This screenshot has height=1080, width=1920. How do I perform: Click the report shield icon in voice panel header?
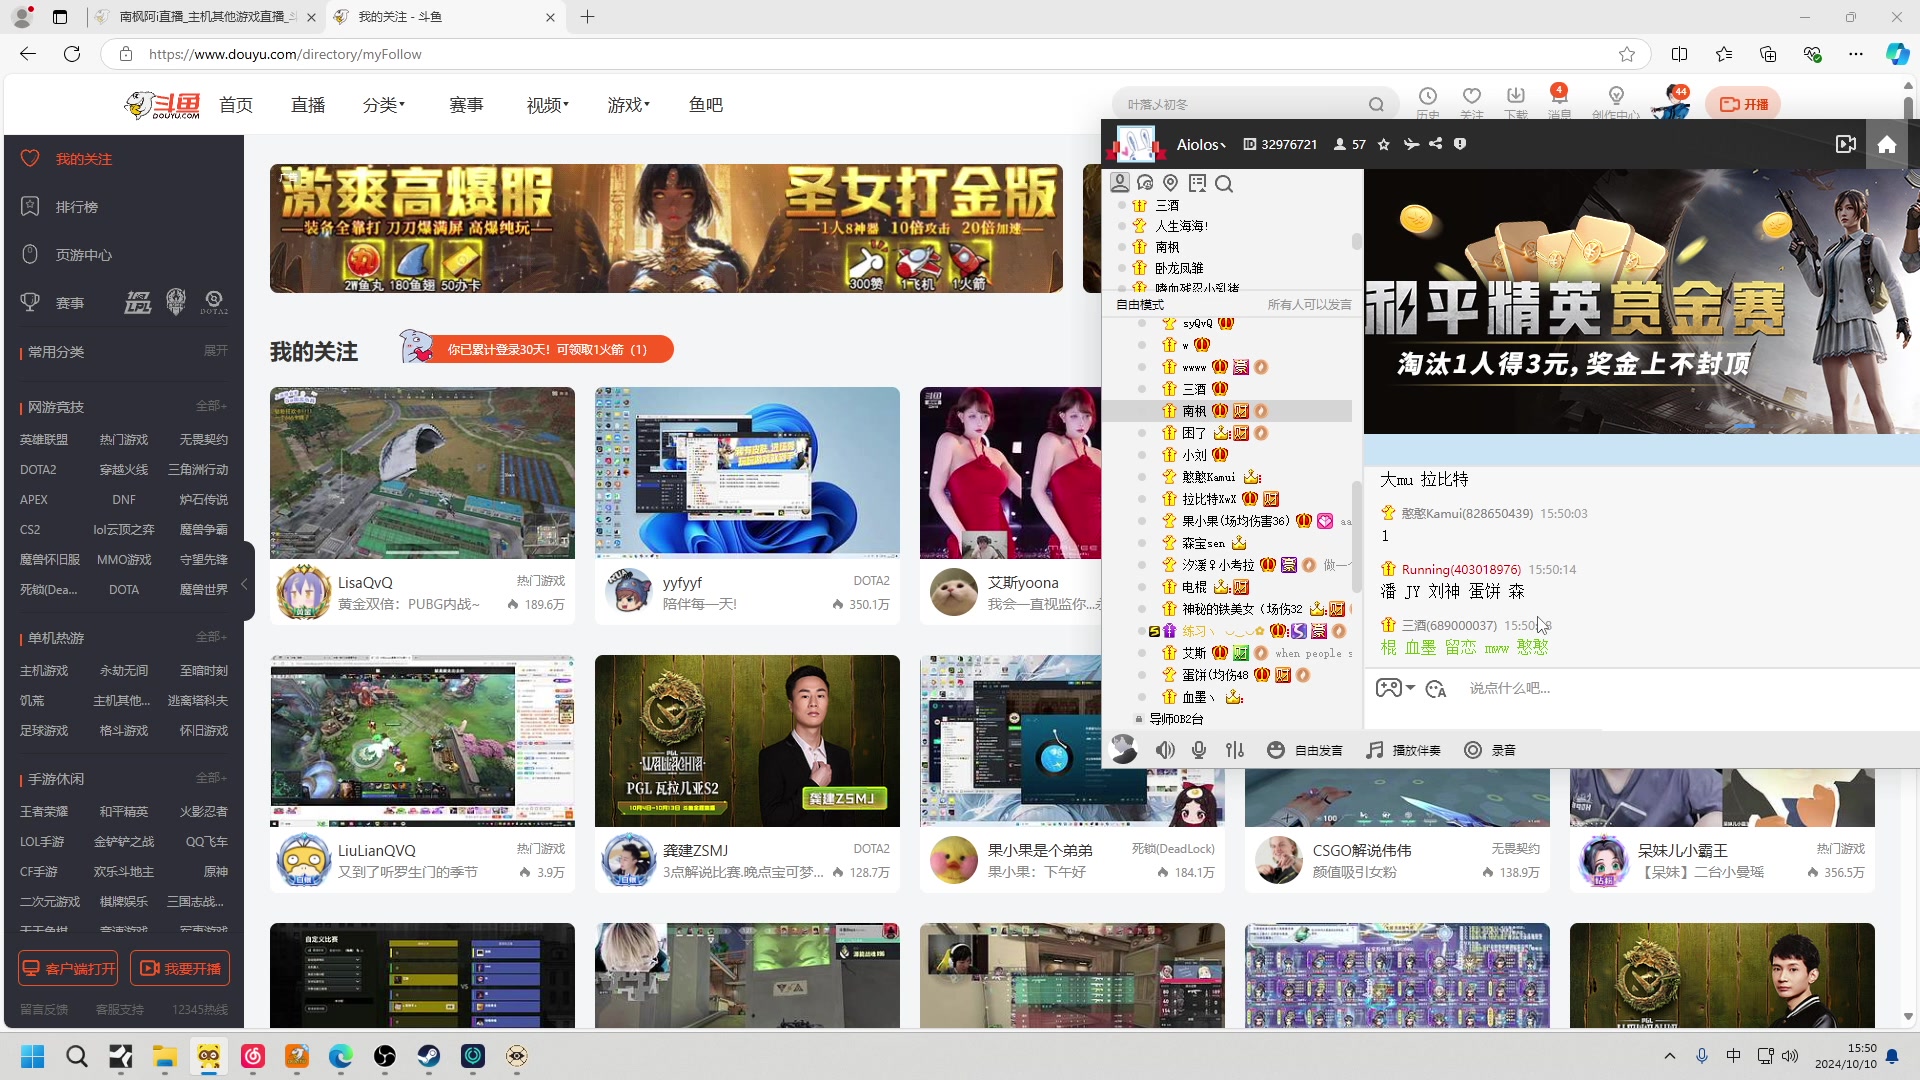point(1460,144)
